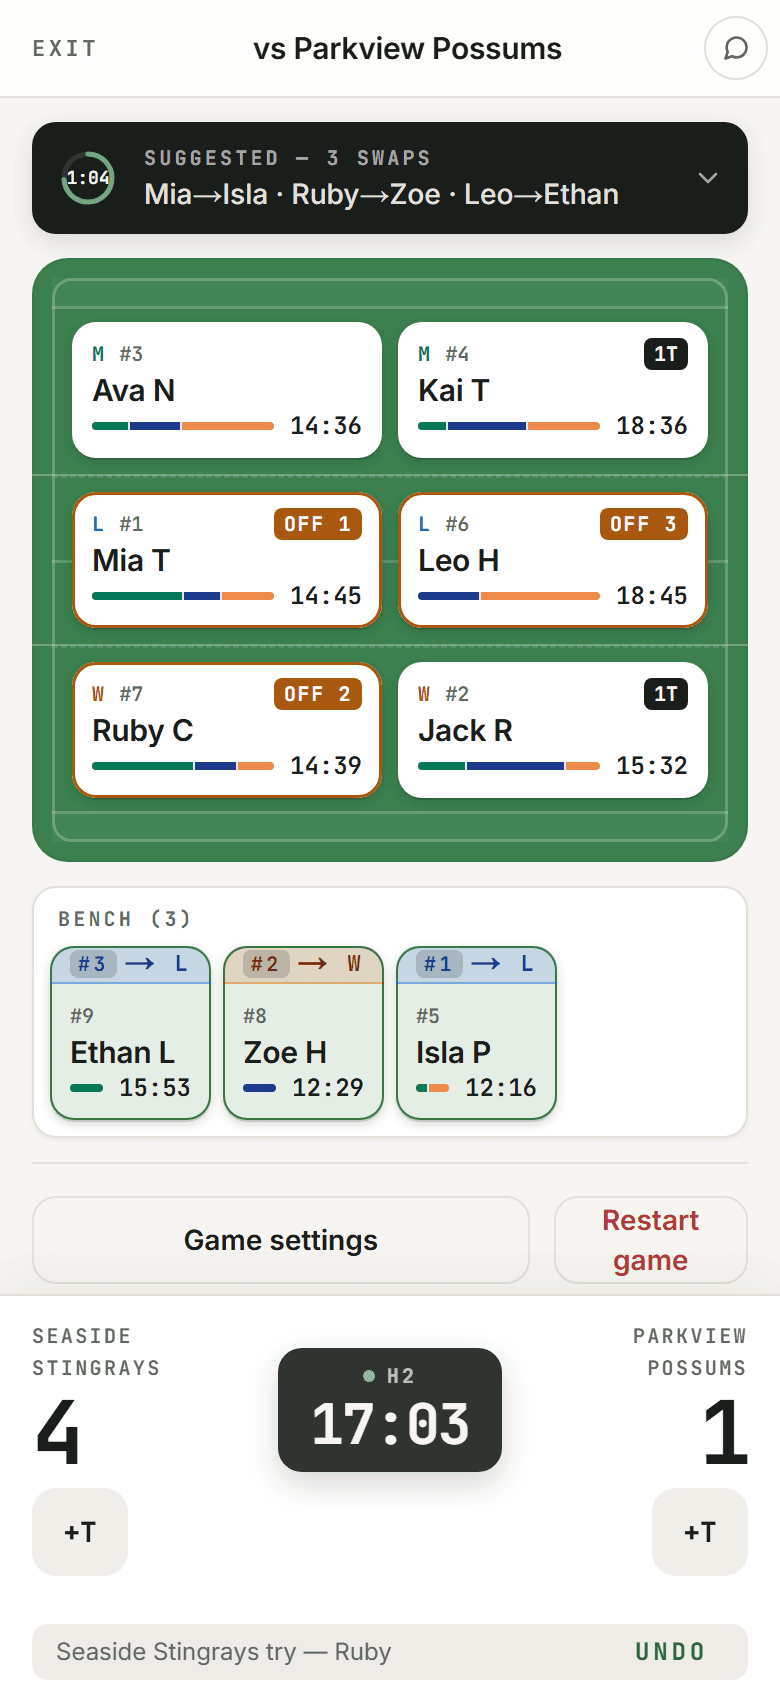Undo the Ruby try entry

pos(670,1652)
